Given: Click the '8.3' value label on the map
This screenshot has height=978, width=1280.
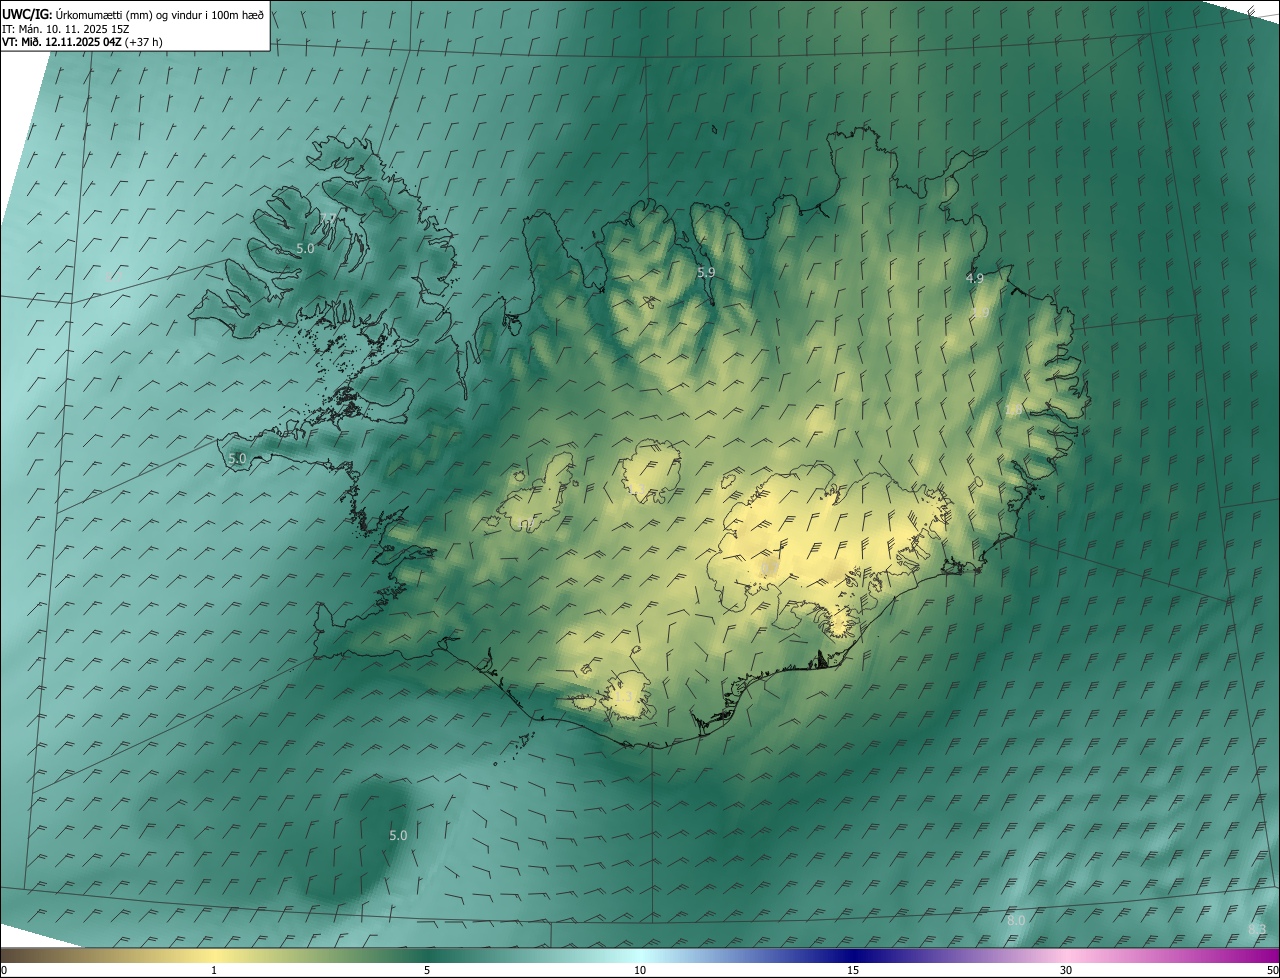Looking at the screenshot, I should [x=1258, y=929].
